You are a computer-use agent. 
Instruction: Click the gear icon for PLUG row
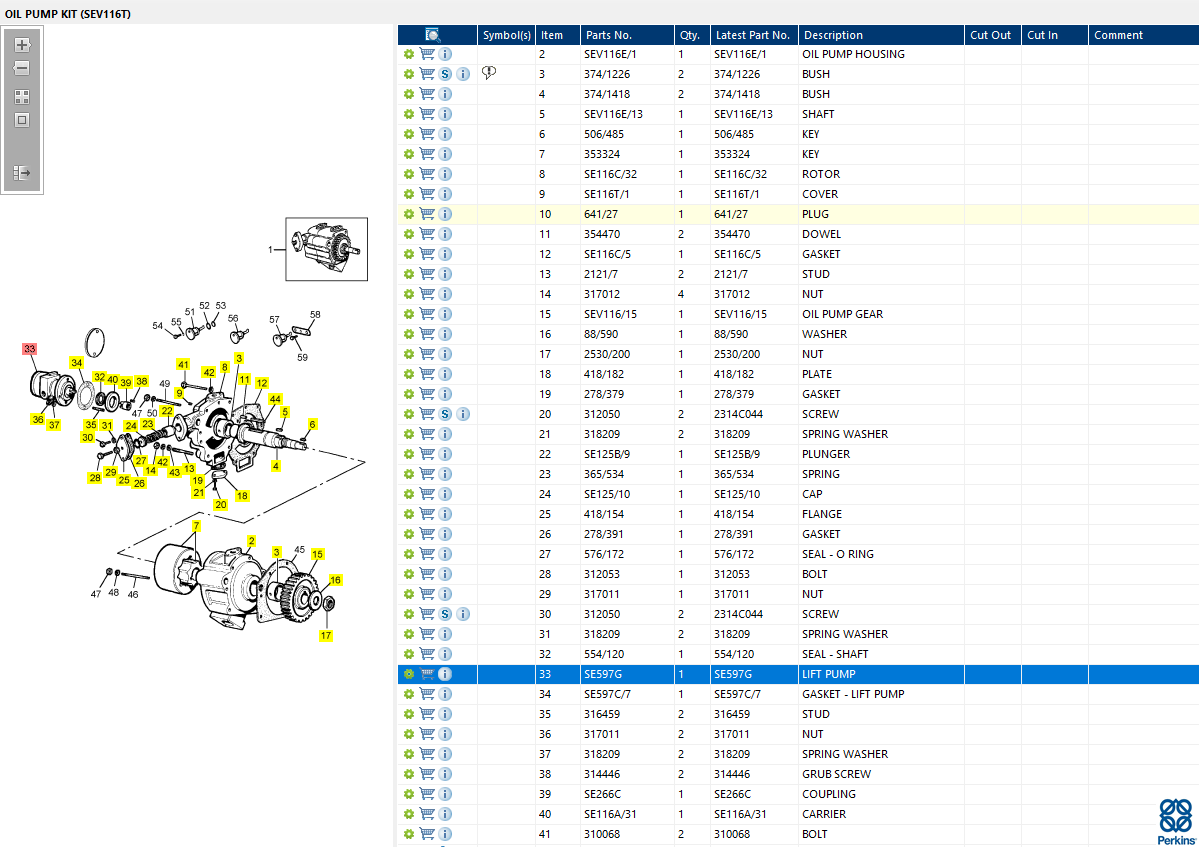409,214
